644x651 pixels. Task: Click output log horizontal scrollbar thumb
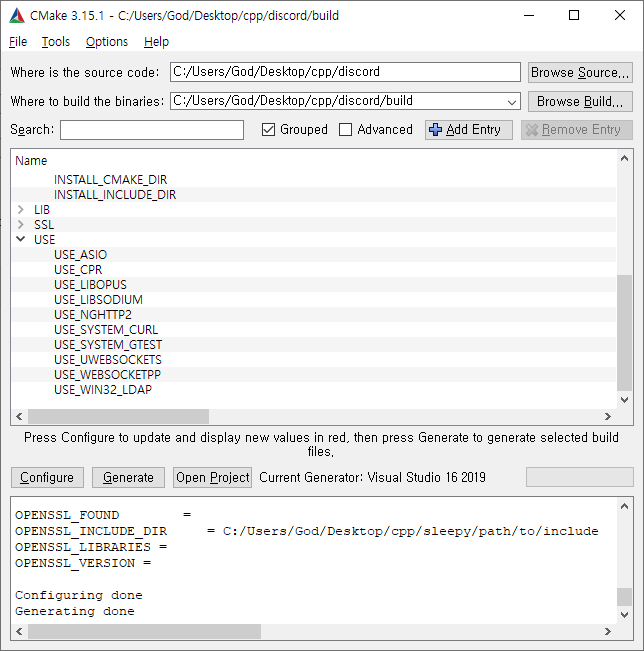144,631
